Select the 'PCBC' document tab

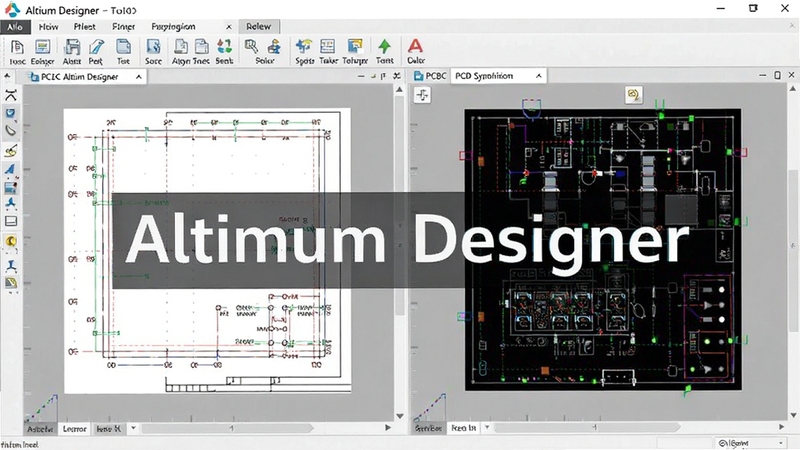(431, 76)
